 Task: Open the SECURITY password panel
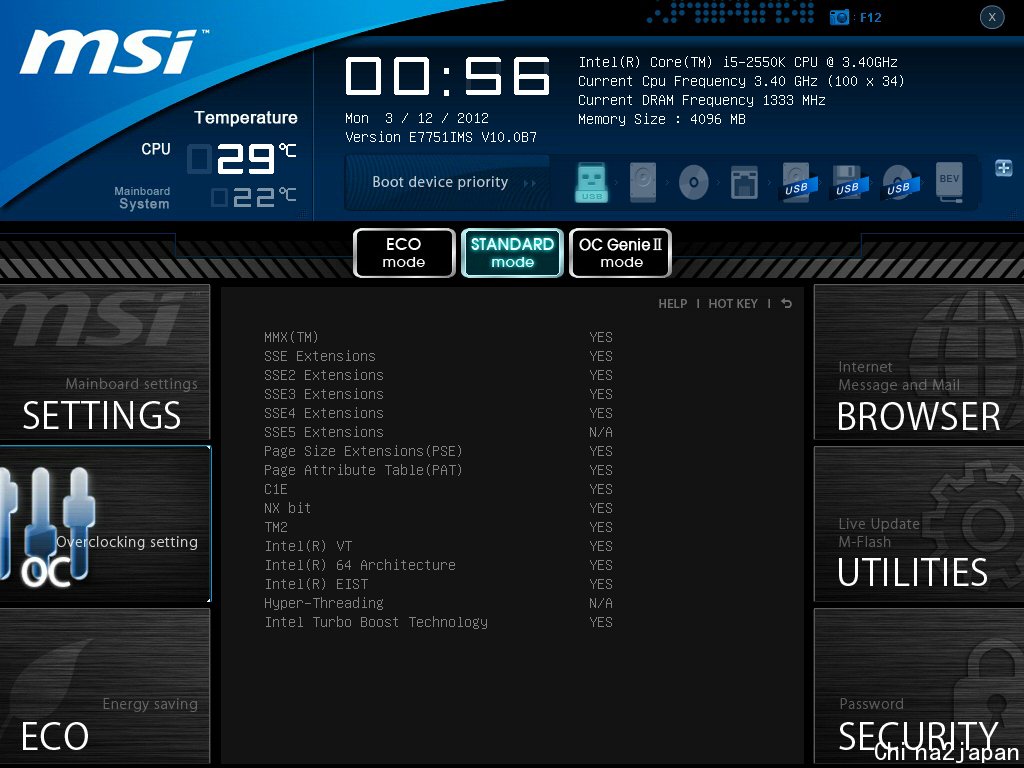click(919, 686)
